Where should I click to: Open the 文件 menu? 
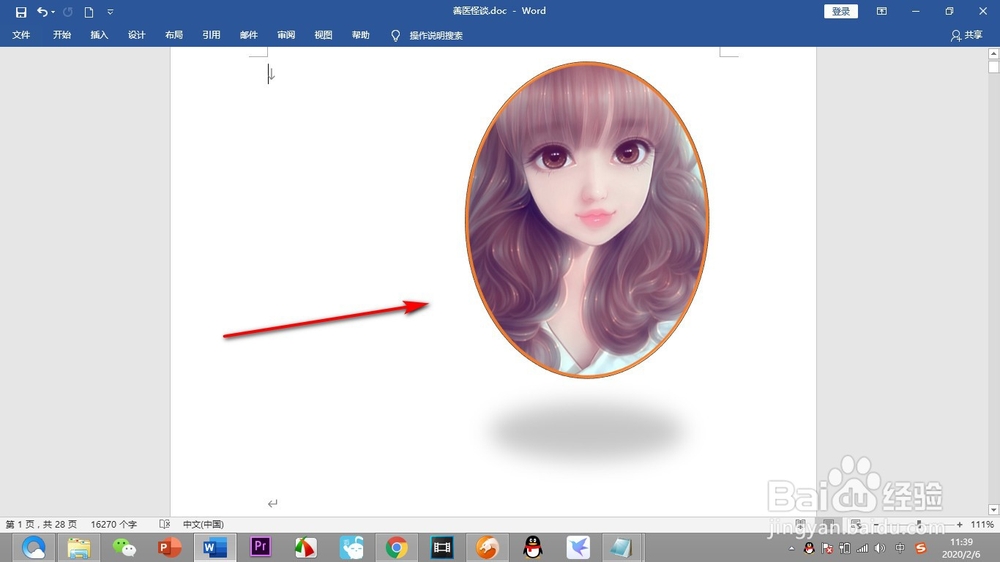(21, 35)
